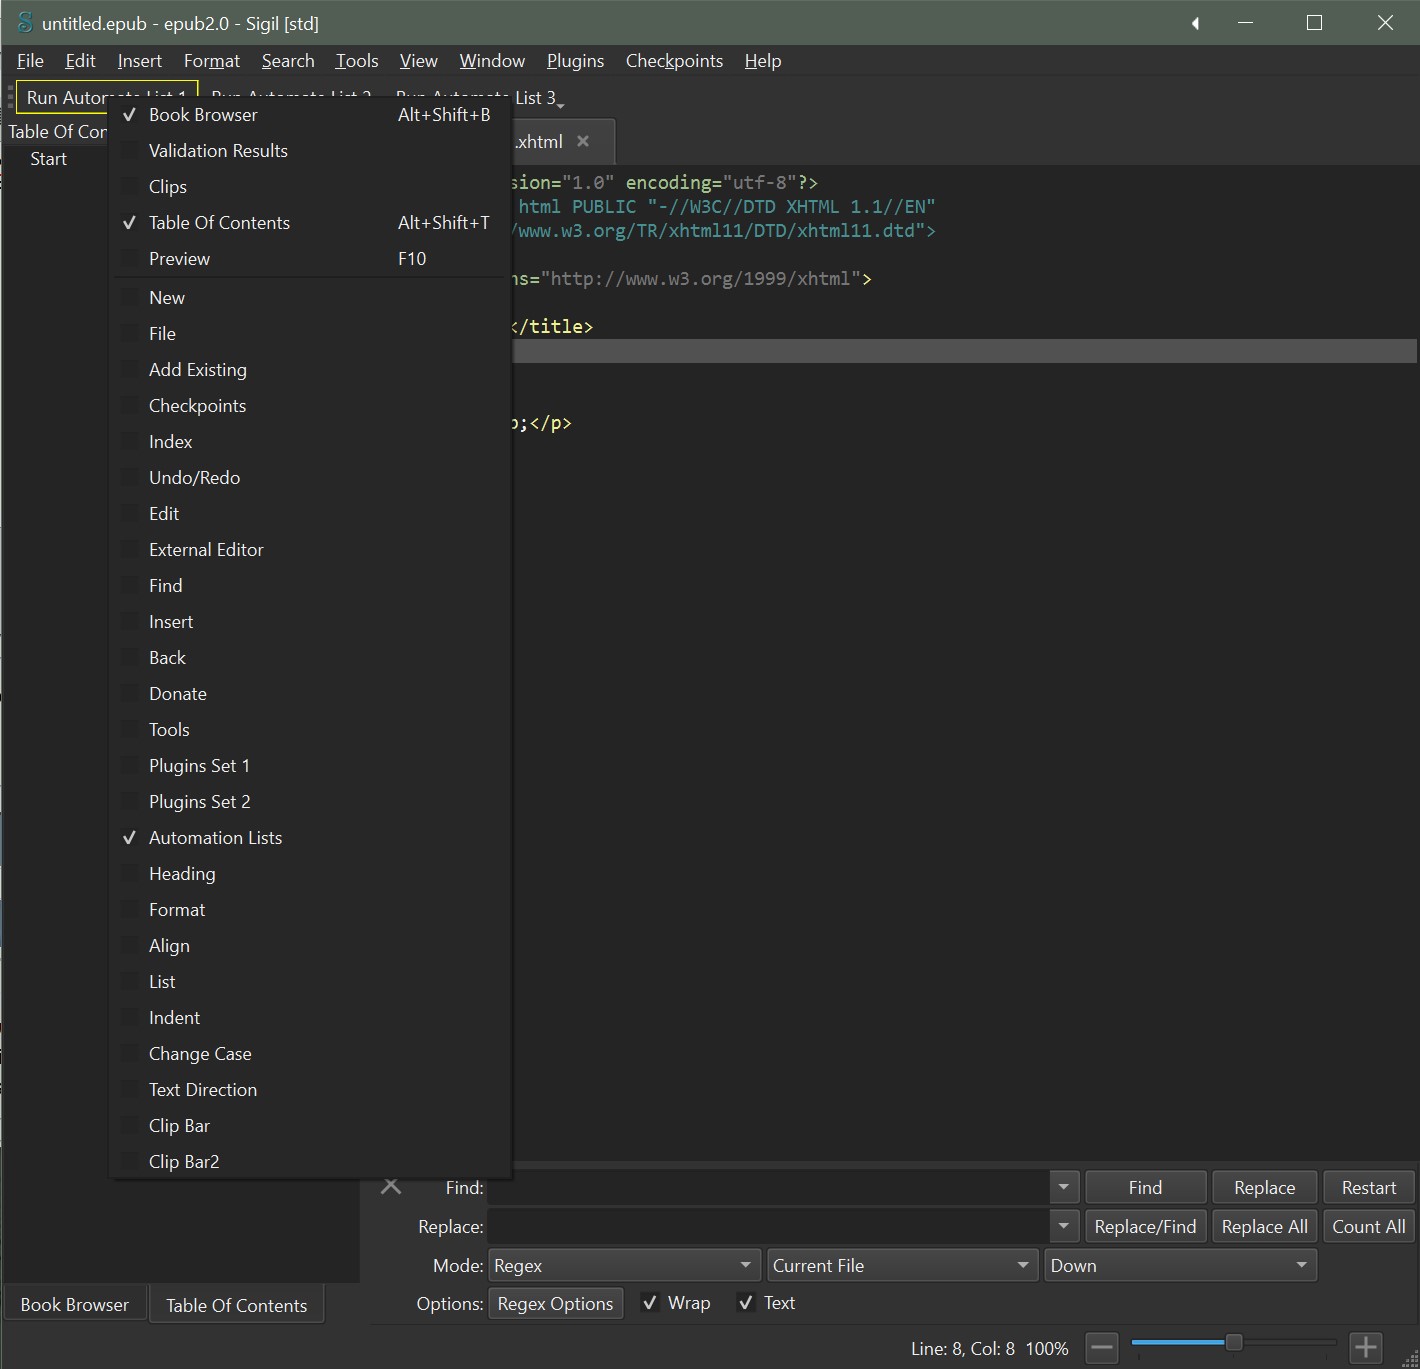Open the View menu
The height and width of the screenshot is (1369, 1420).
coord(419,61)
